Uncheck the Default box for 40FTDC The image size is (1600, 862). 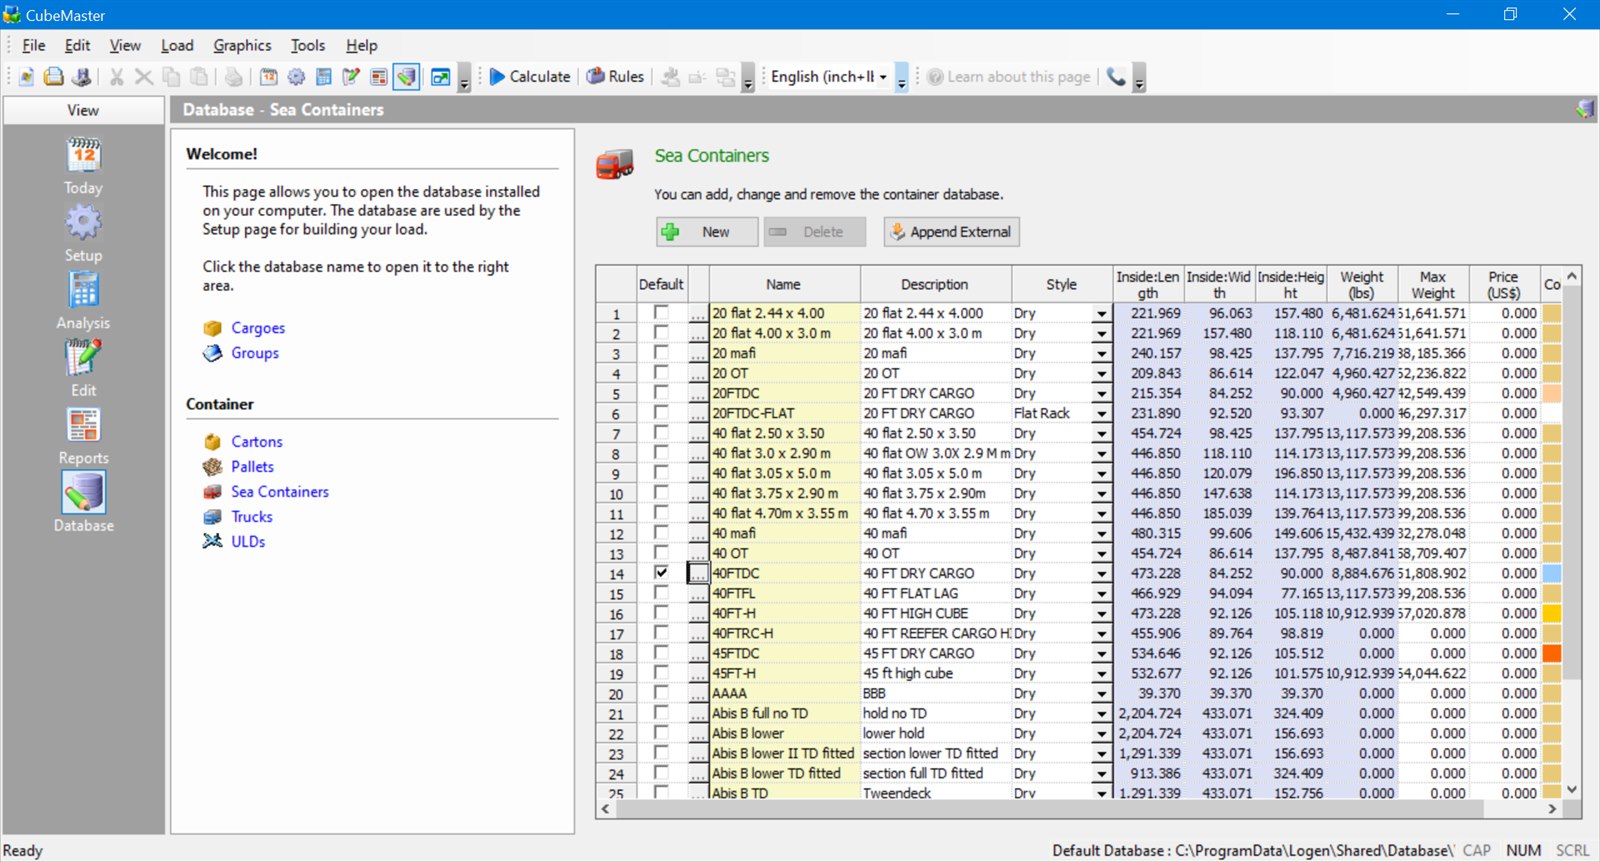661,573
